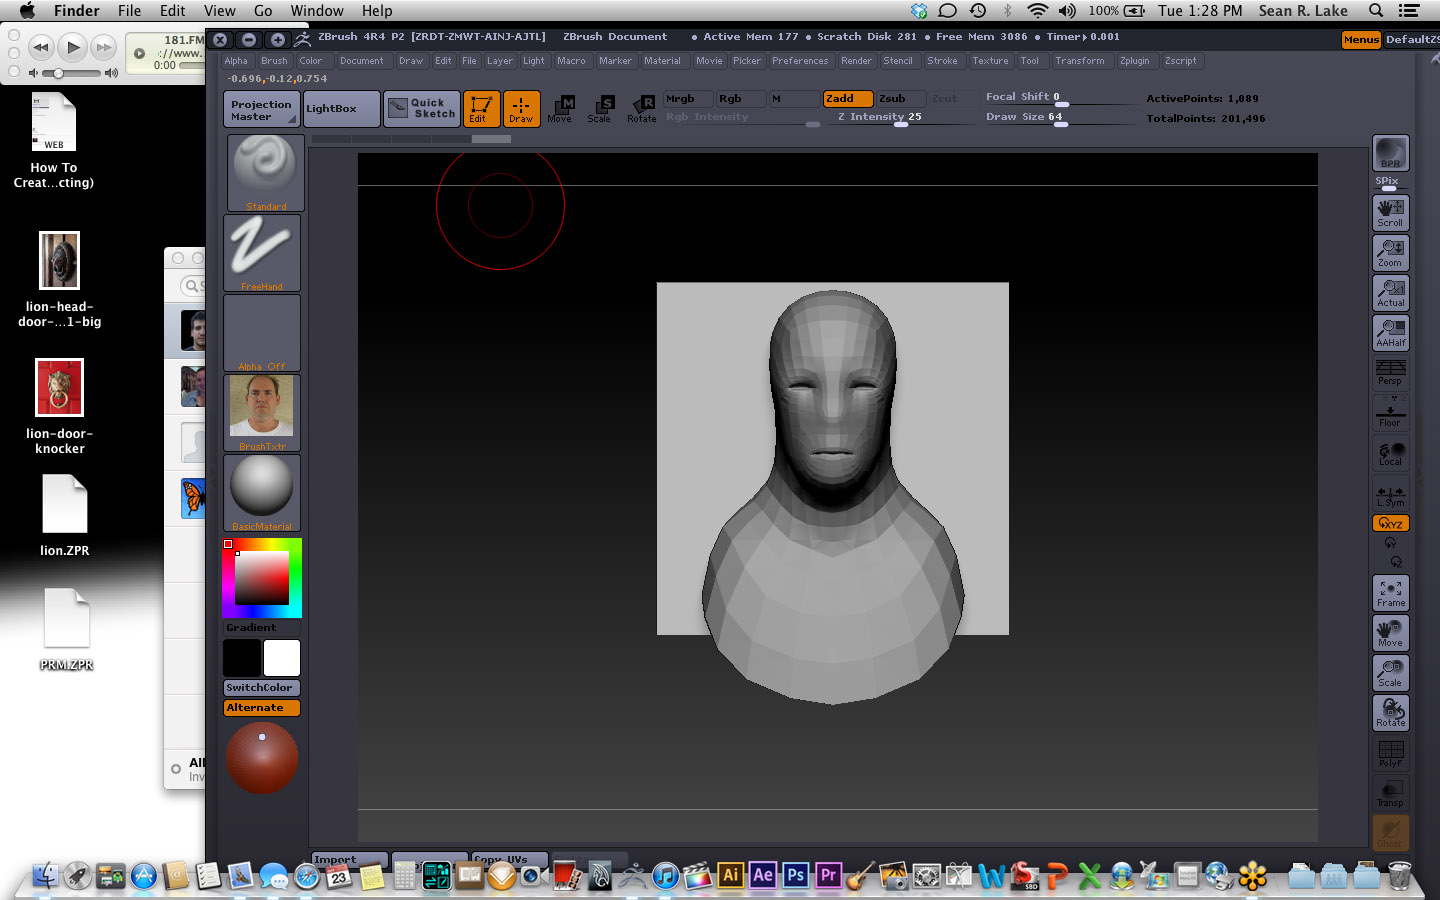Click the Frame icon to fit the model
Screen dimensions: 1440x900
1390,592
